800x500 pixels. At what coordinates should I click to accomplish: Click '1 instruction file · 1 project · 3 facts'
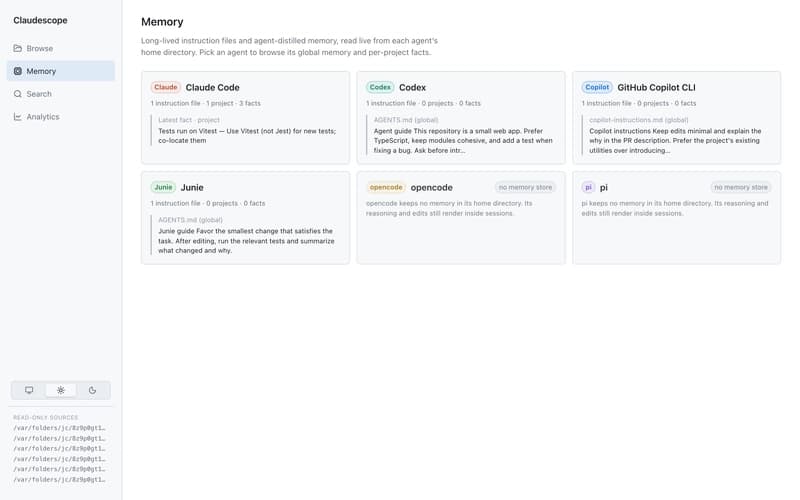[x=206, y=103]
